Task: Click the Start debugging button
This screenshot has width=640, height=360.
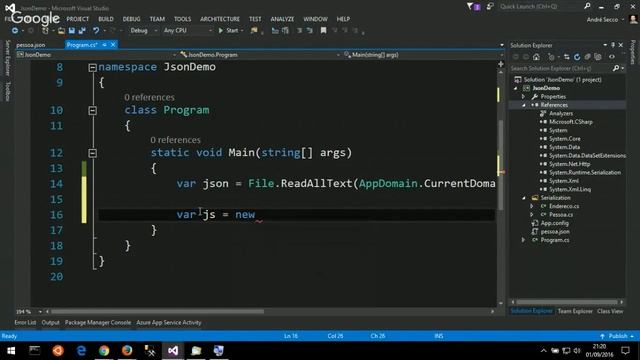Action: pyautogui.click(x=229, y=31)
